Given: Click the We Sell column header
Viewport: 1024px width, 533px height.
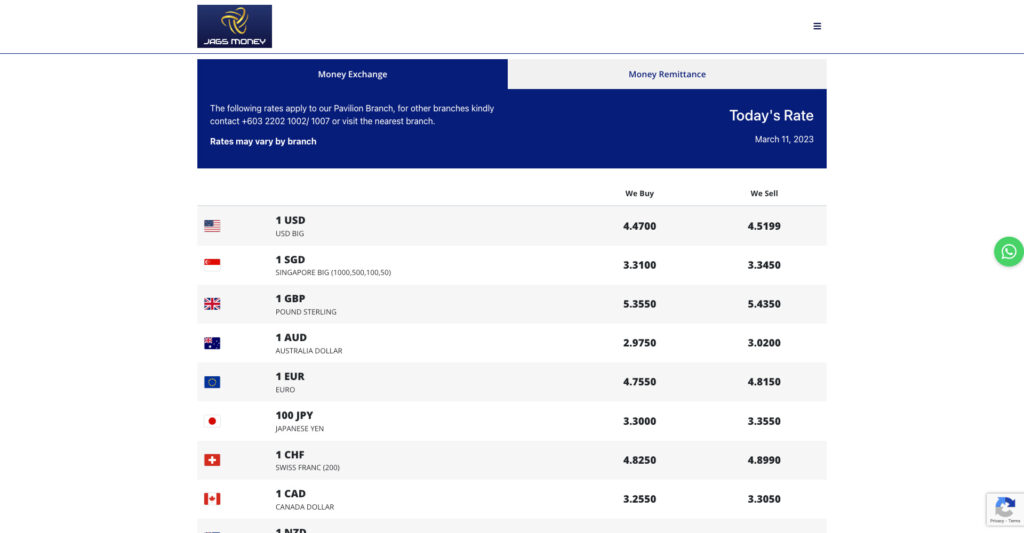Looking at the screenshot, I should (764, 193).
